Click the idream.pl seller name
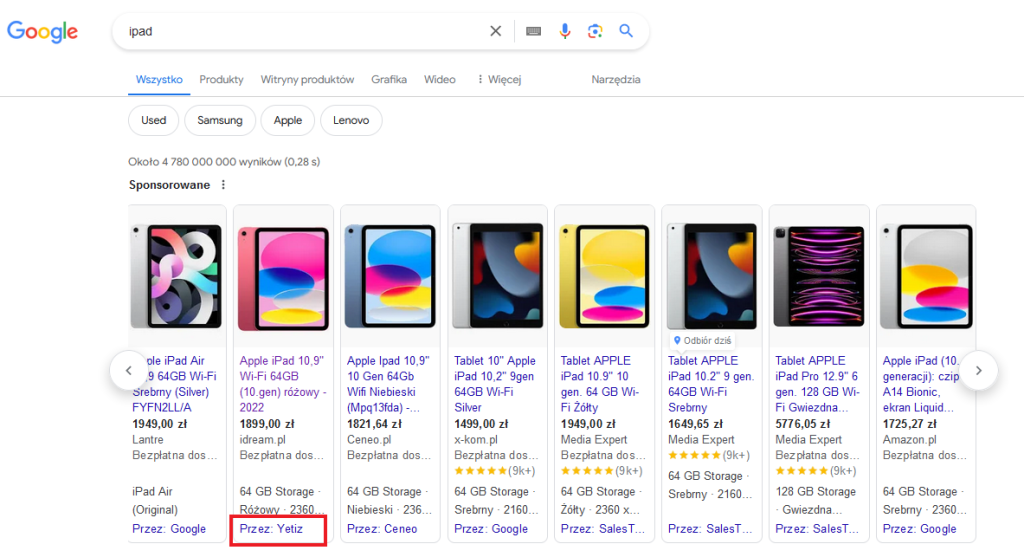This screenshot has width=1024, height=557. pyautogui.click(x=263, y=439)
